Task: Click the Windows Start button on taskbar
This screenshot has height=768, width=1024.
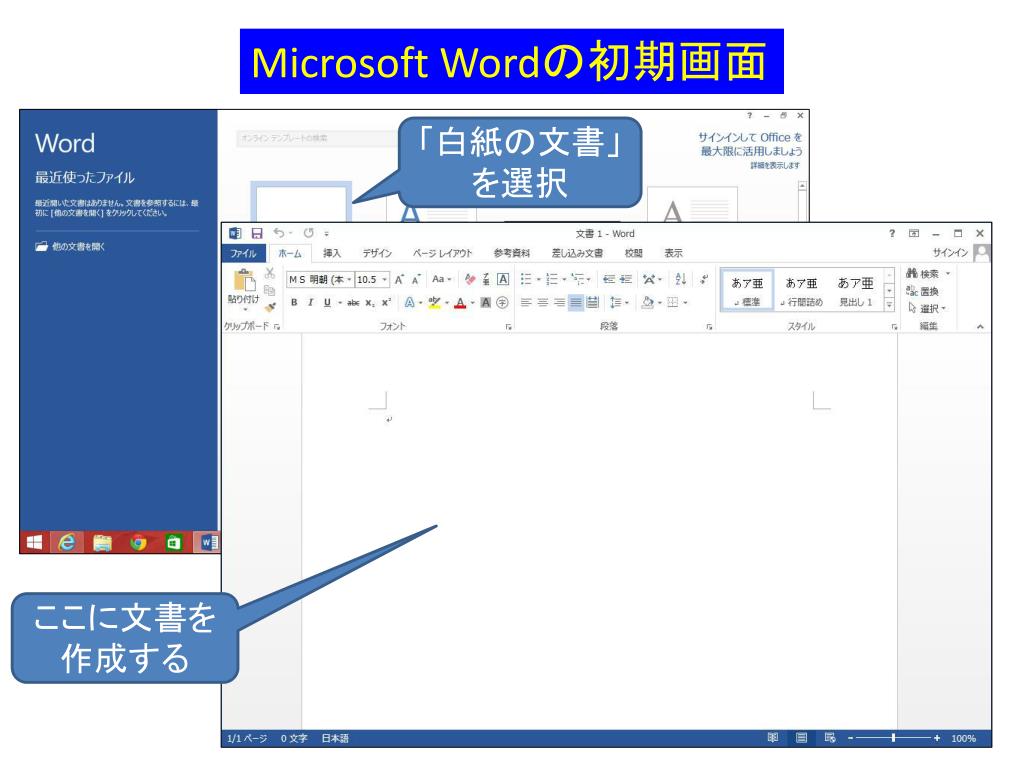Action: (x=34, y=542)
